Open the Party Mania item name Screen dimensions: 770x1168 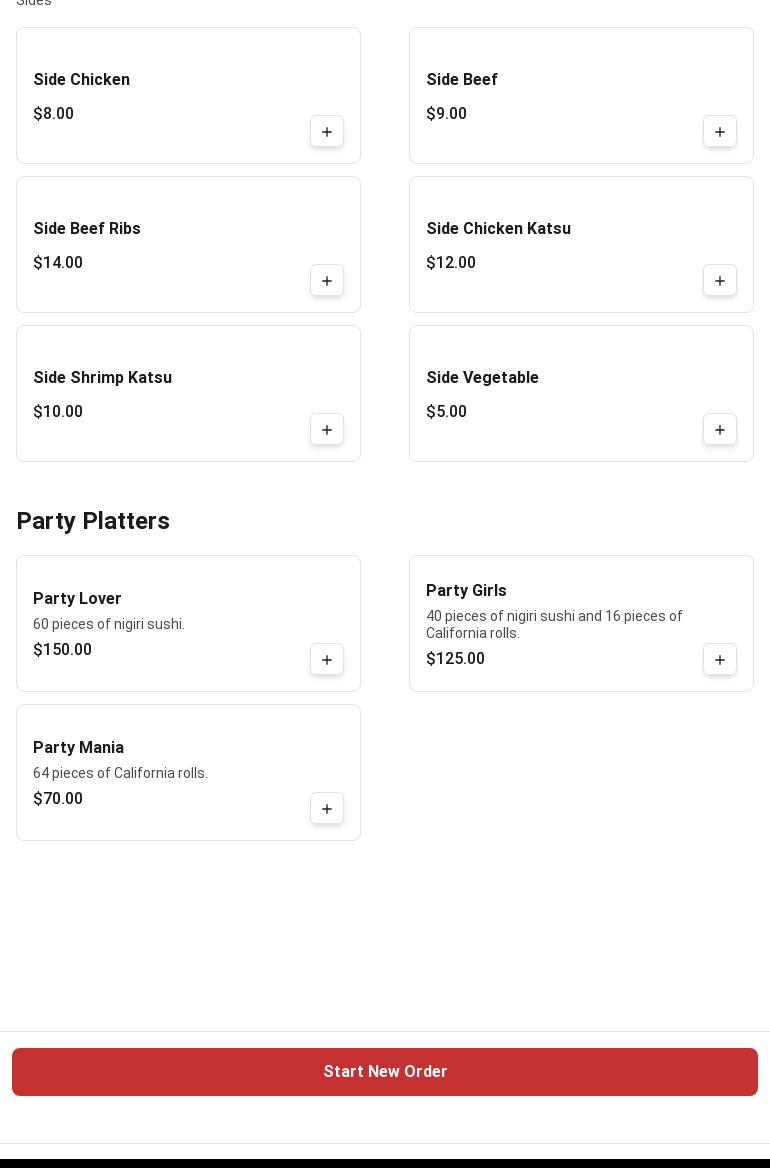pyautogui.click(x=78, y=748)
